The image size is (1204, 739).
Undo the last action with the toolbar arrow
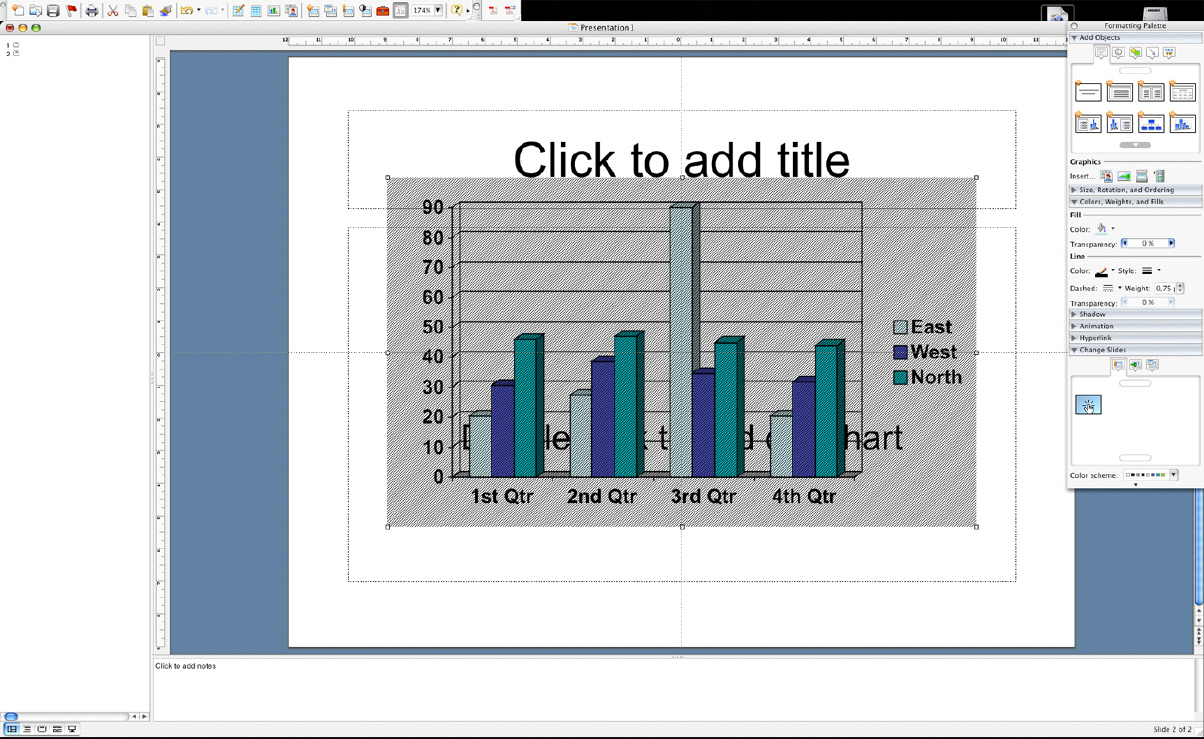pyautogui.click(x=186, y=10)
